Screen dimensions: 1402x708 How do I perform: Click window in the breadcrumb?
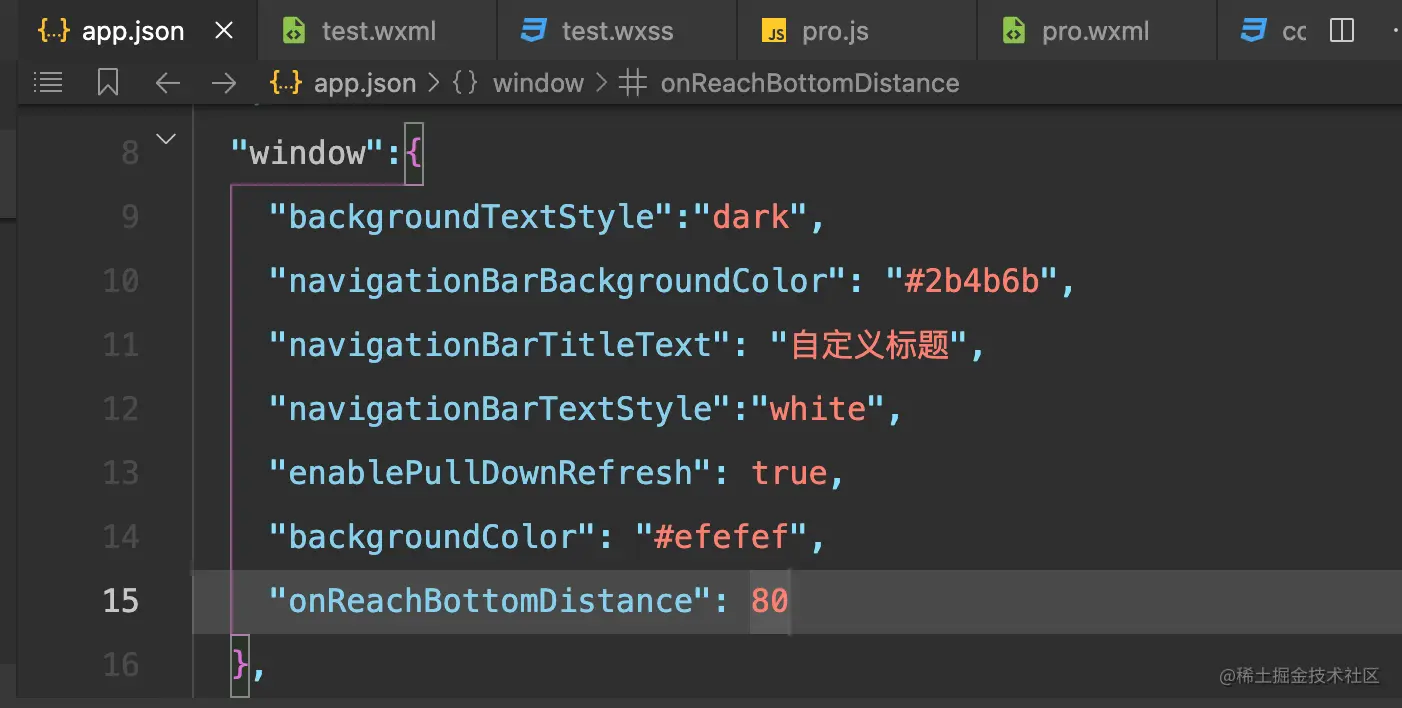538,83
